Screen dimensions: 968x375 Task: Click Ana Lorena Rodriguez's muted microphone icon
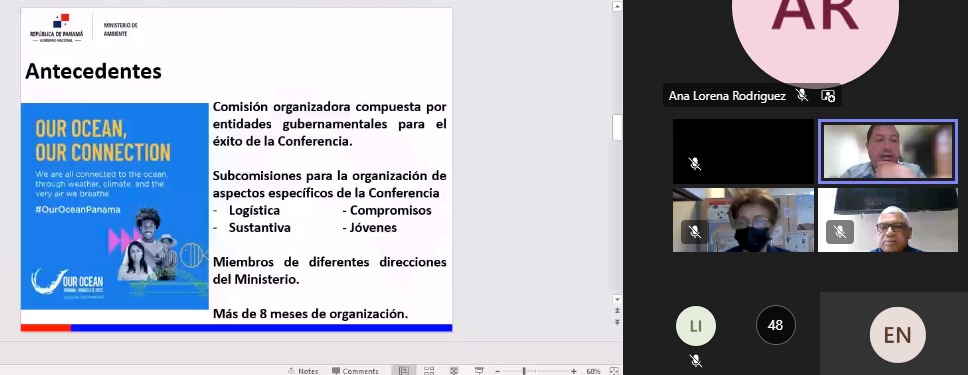802,95
